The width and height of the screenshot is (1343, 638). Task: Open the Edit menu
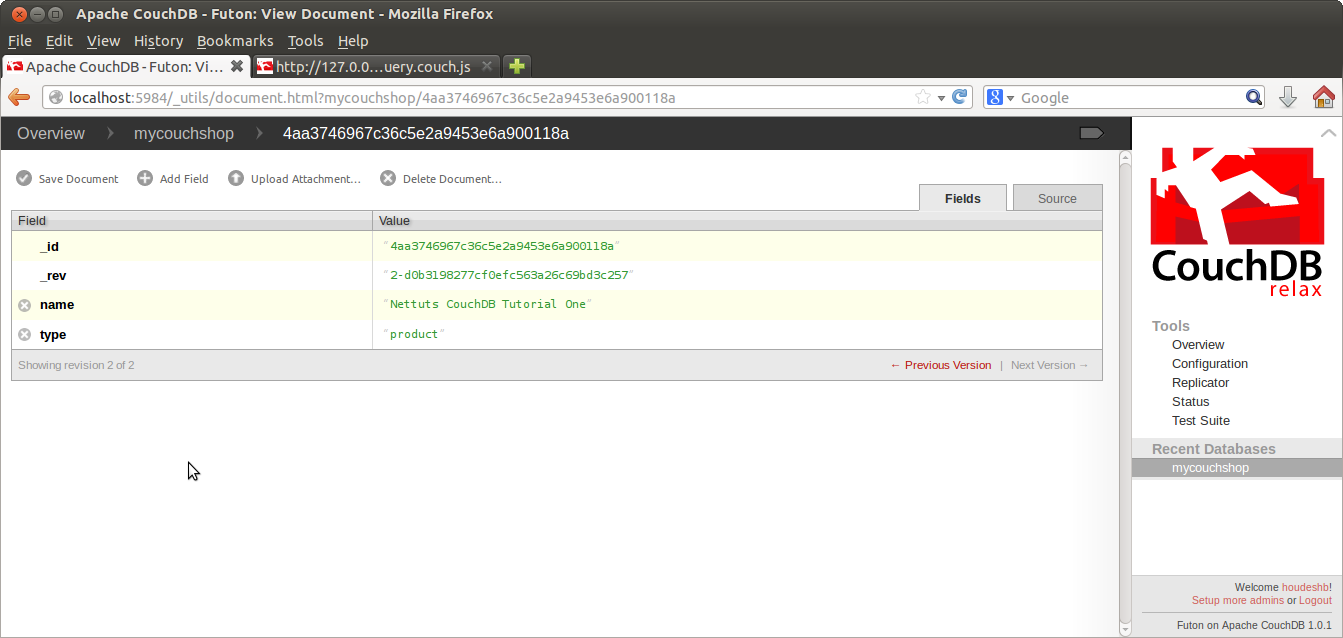(59, 41)
